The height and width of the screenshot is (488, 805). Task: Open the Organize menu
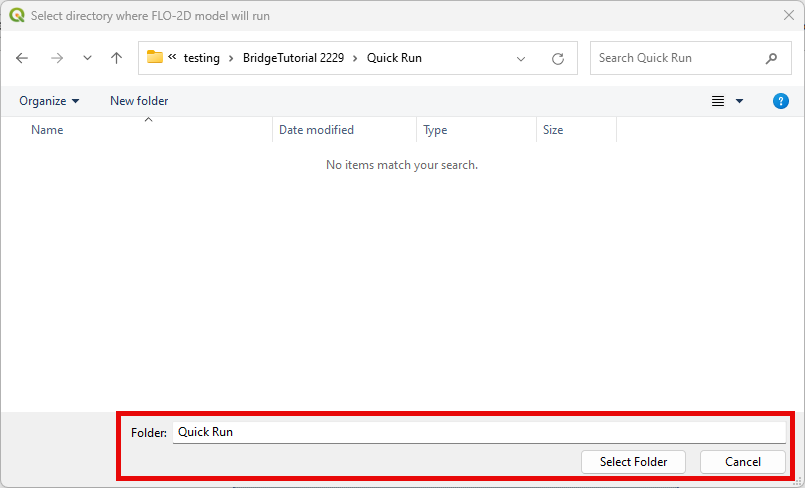pos(49,101)
